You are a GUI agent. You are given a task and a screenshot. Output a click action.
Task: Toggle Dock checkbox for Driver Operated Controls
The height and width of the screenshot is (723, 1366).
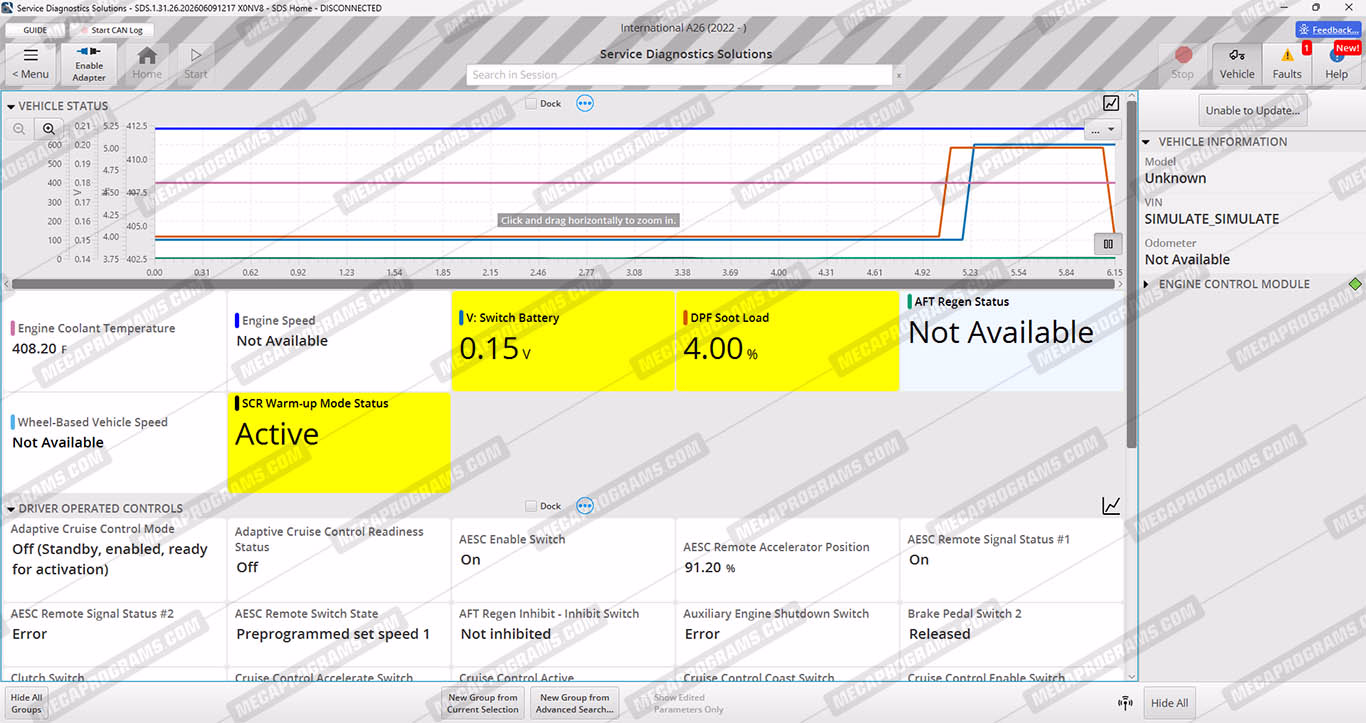click(531, 506)
